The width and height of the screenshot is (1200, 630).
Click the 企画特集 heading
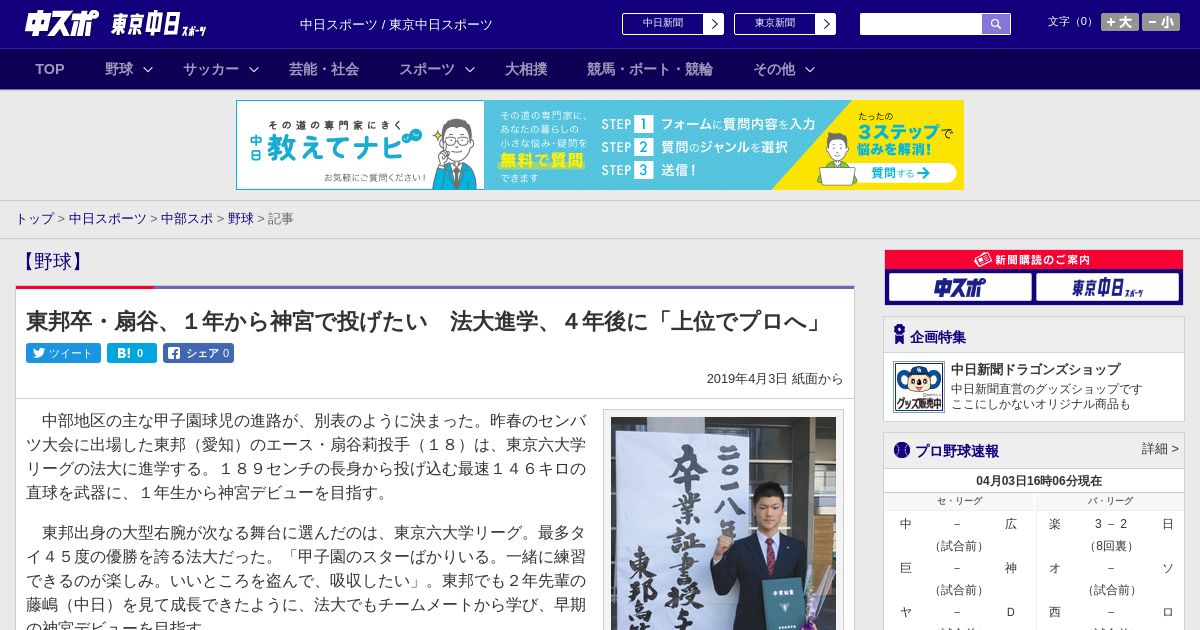pos(938,337)
